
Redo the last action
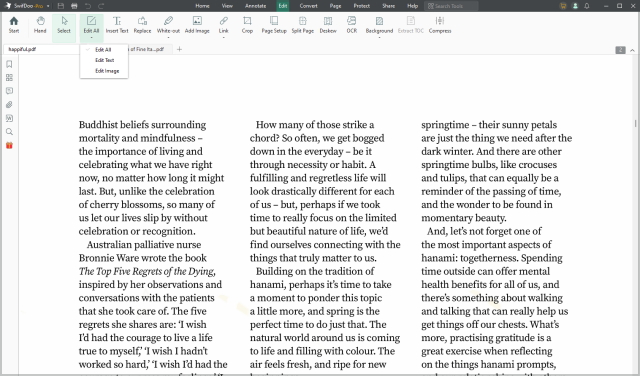coord(101,6)
